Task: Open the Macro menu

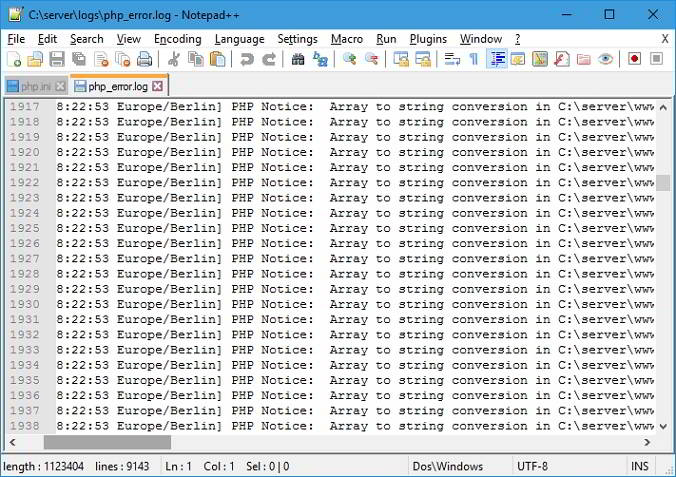Action: pos(347,39)
